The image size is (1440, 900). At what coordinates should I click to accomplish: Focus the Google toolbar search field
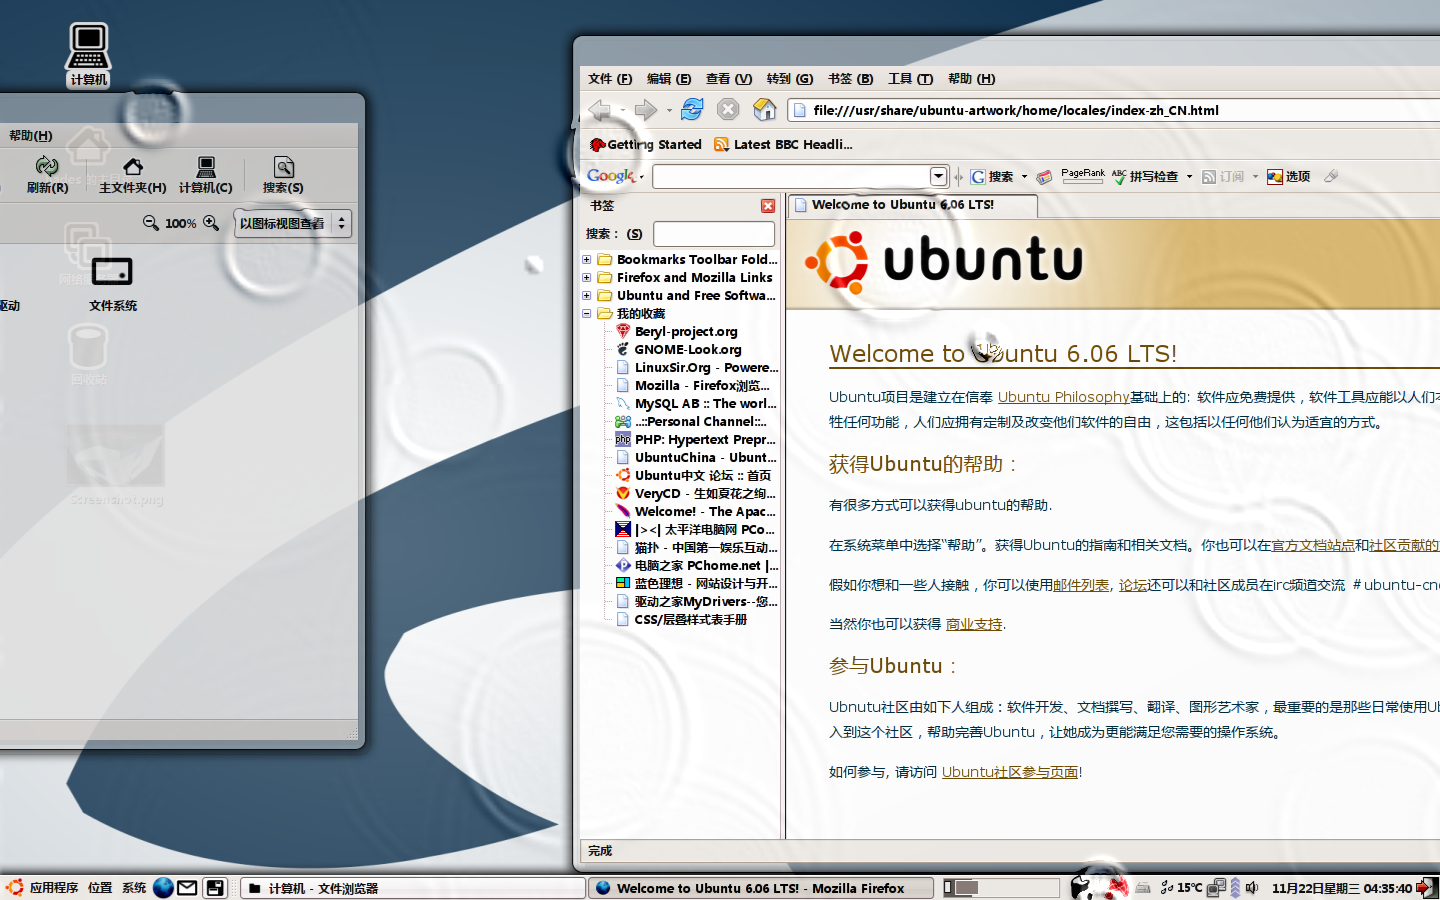pos(791,177)
